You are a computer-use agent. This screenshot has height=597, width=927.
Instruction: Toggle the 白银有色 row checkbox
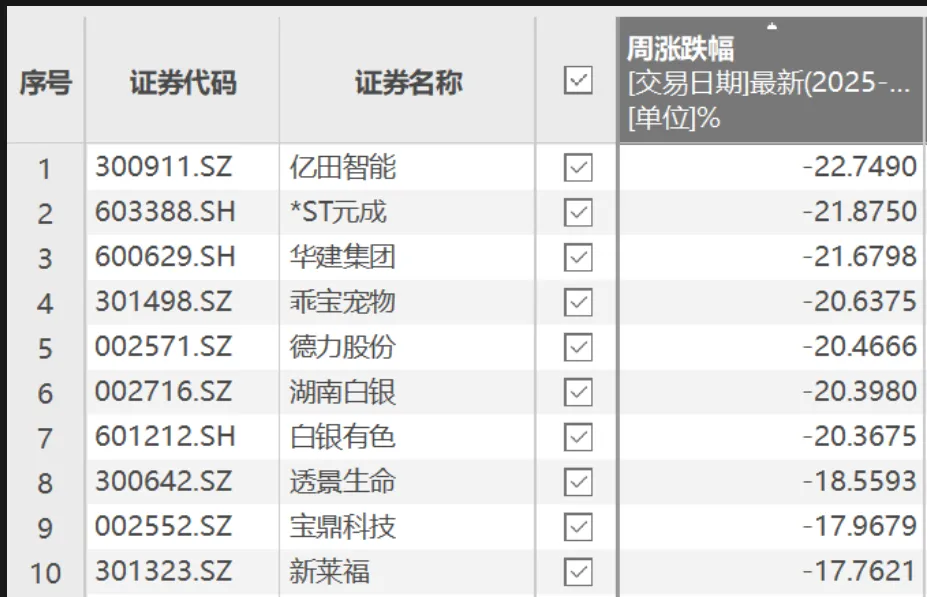pyautogui.click(x=576, y=437)
